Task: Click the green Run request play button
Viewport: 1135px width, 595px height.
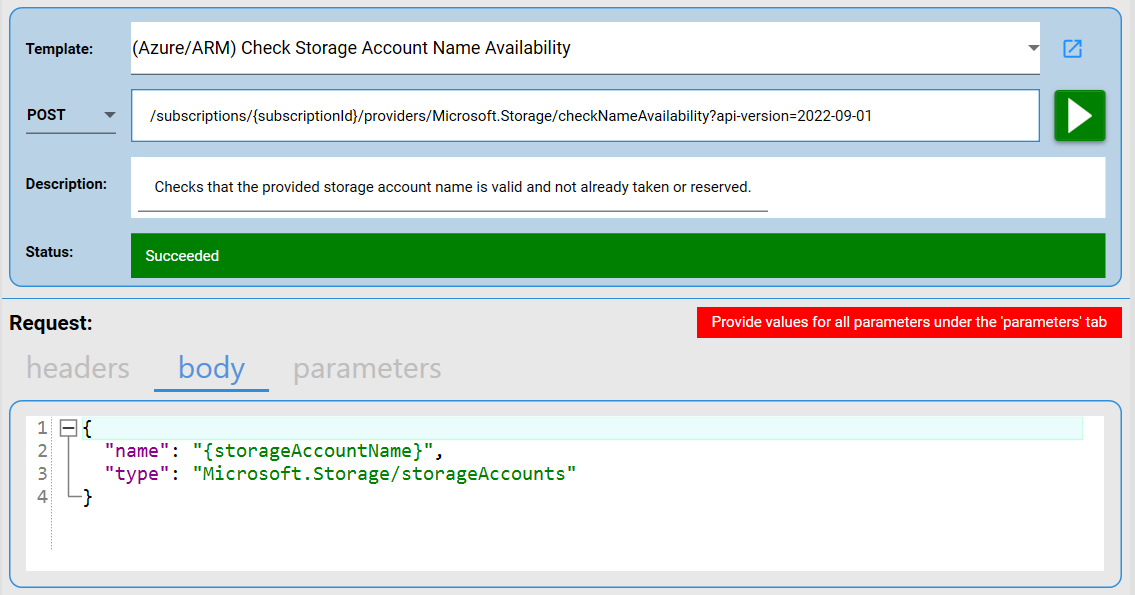Action: point(1079,116)
